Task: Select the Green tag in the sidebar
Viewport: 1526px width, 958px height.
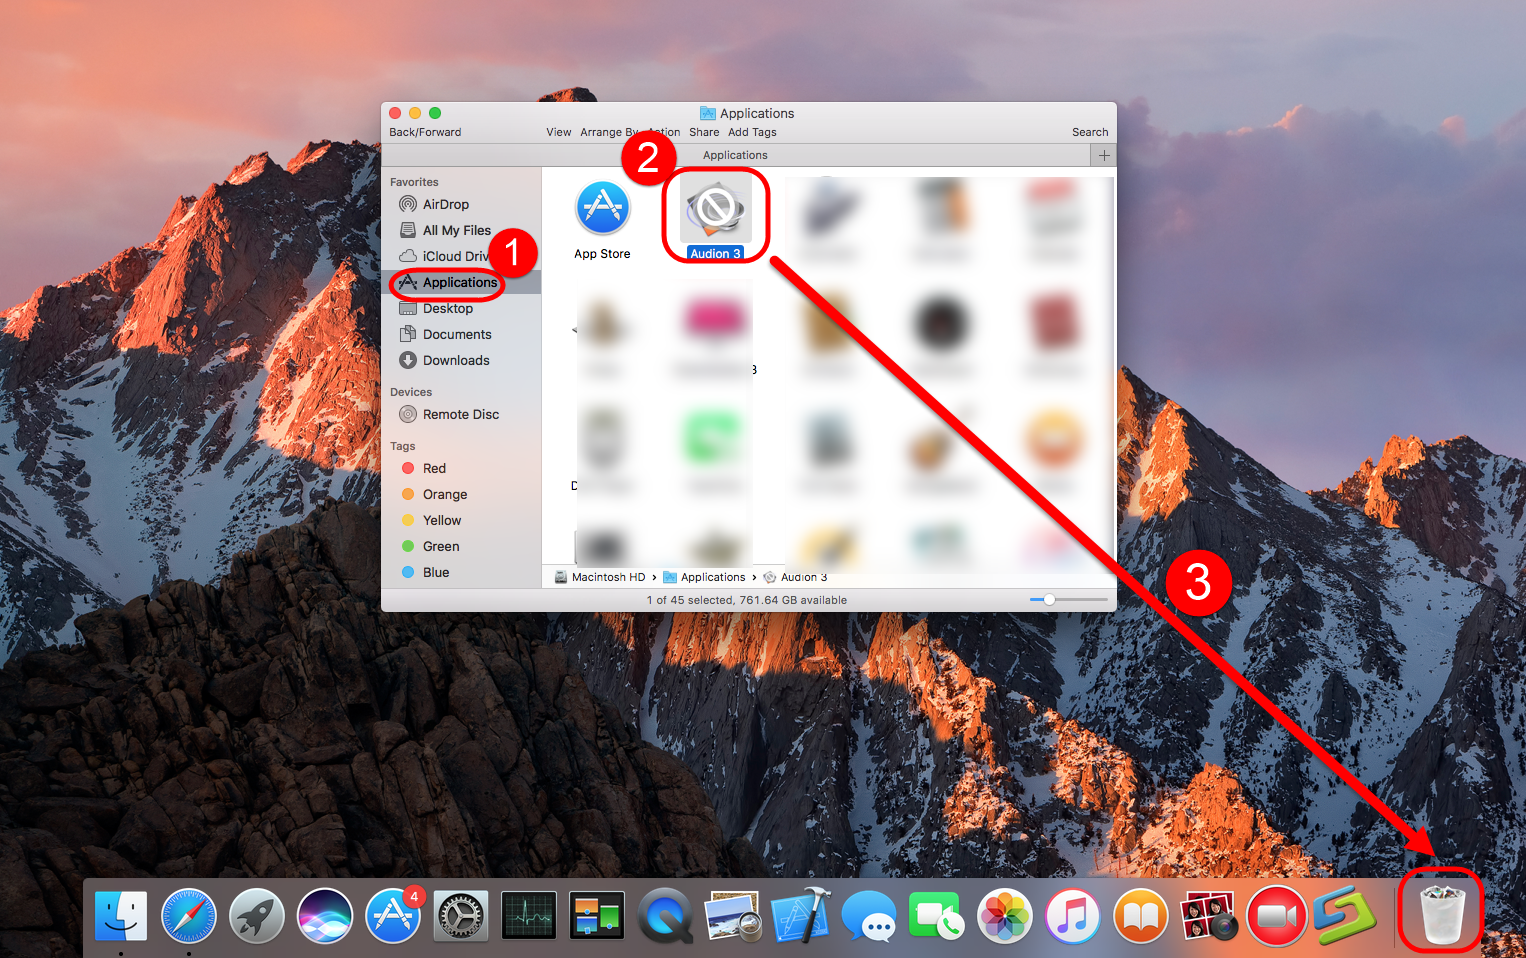Action: click(440, 546)
